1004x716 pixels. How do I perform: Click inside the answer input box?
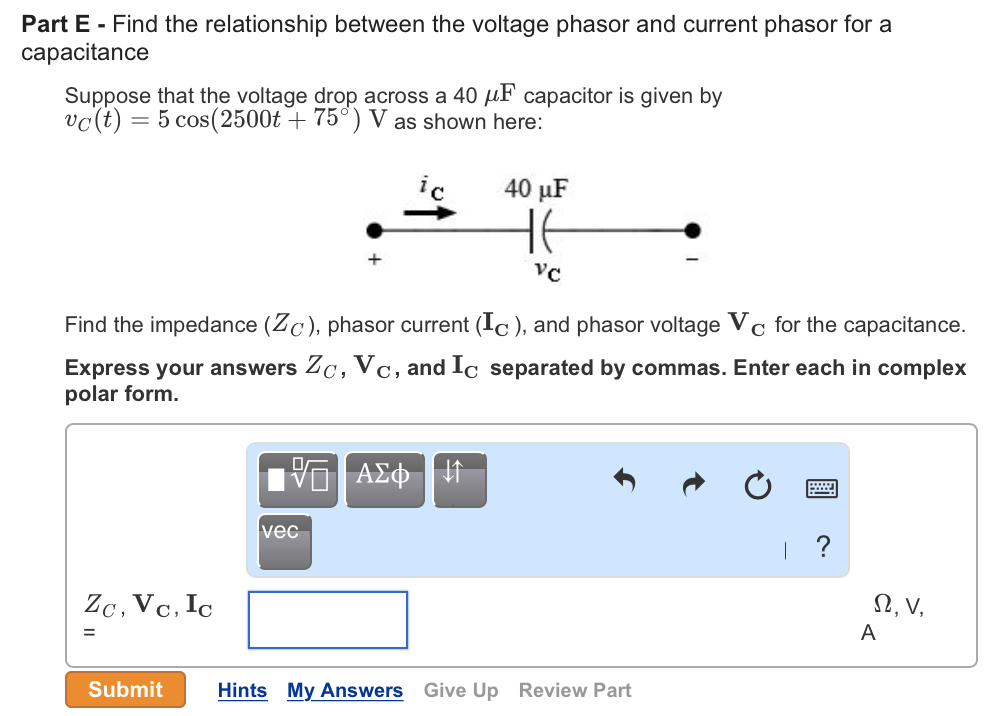327,620
